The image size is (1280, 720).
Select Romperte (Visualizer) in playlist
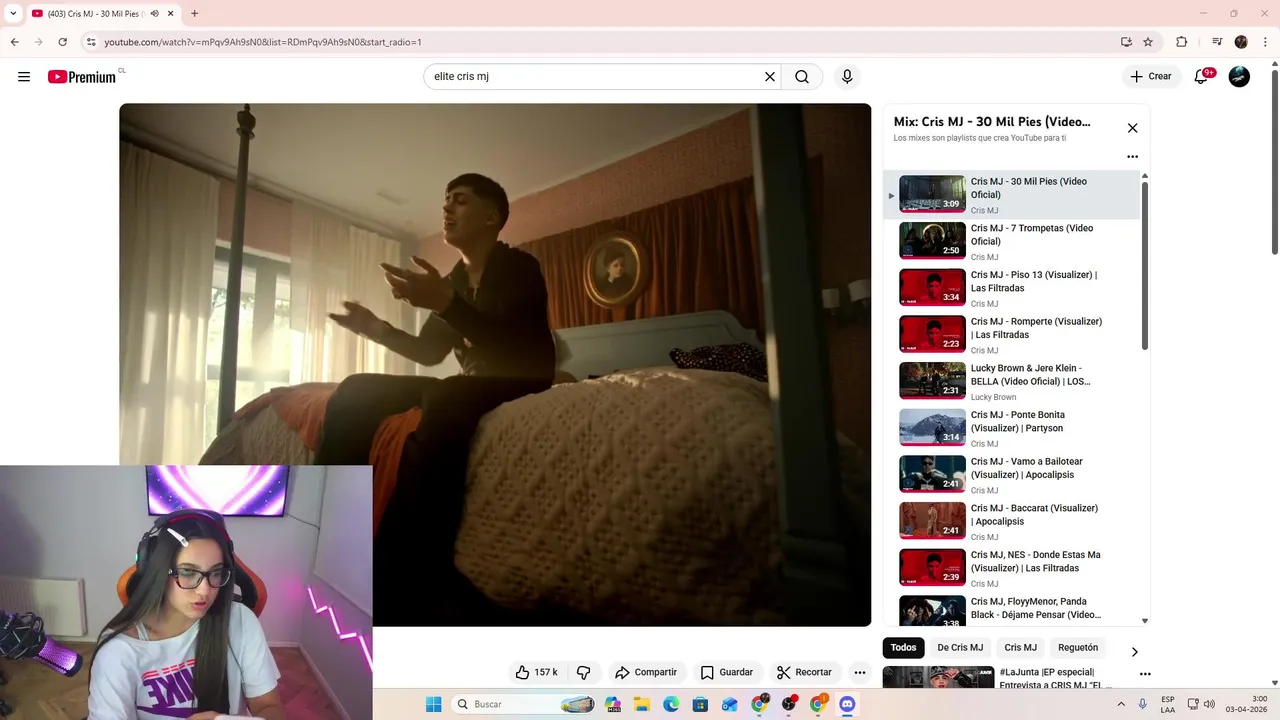coord(1011,335)
